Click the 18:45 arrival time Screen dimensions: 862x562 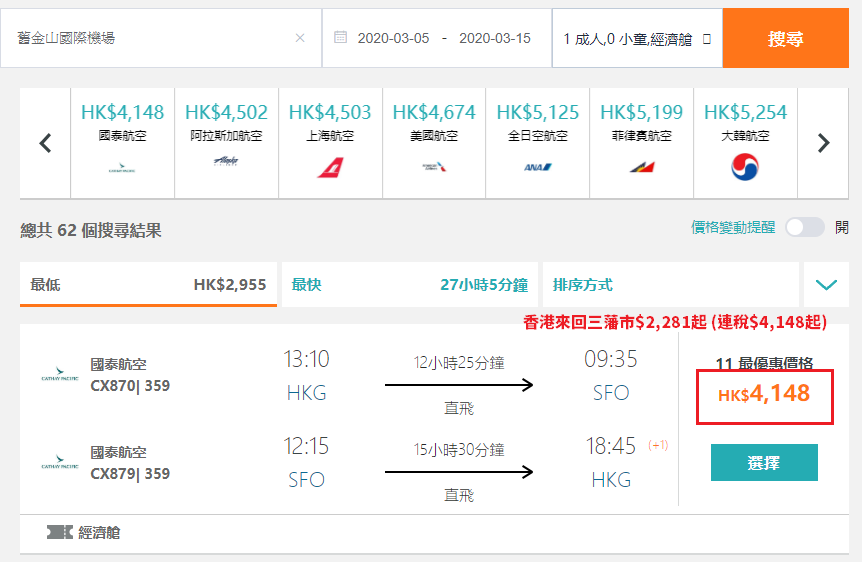click(611, 446)
